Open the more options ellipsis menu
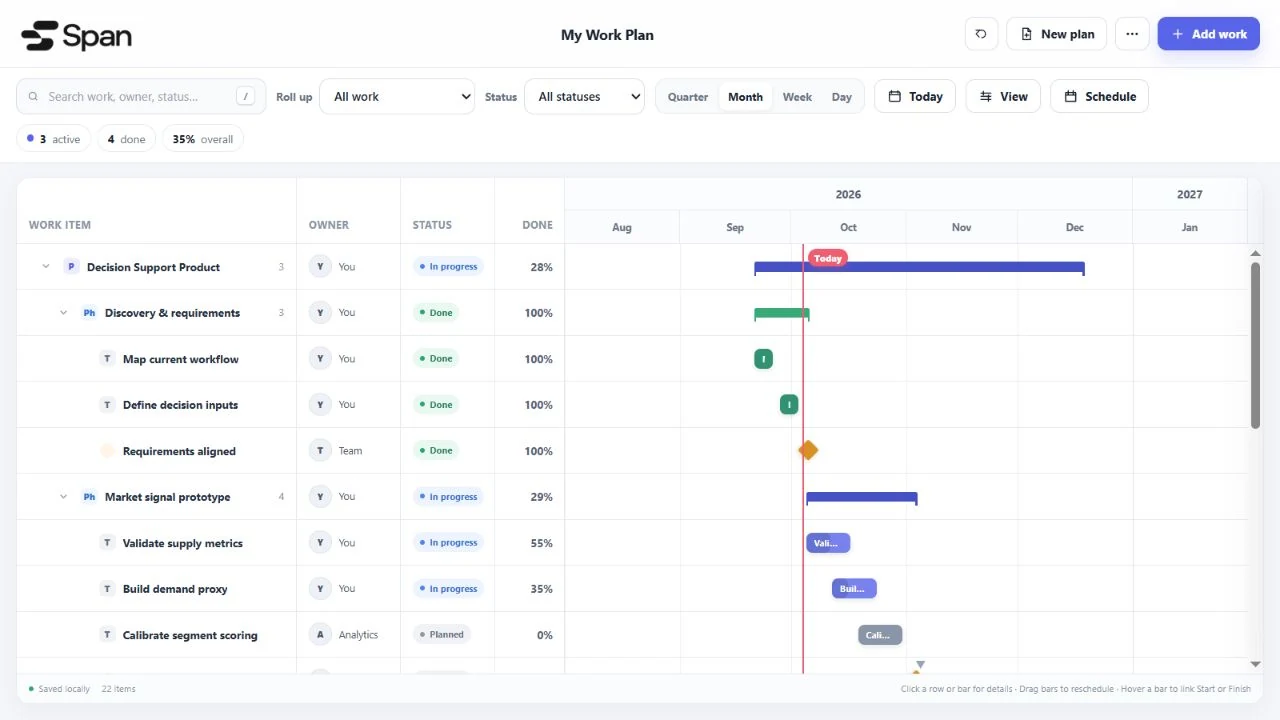This screenshot has width=1280, height=720. (x=1132, y=34)
